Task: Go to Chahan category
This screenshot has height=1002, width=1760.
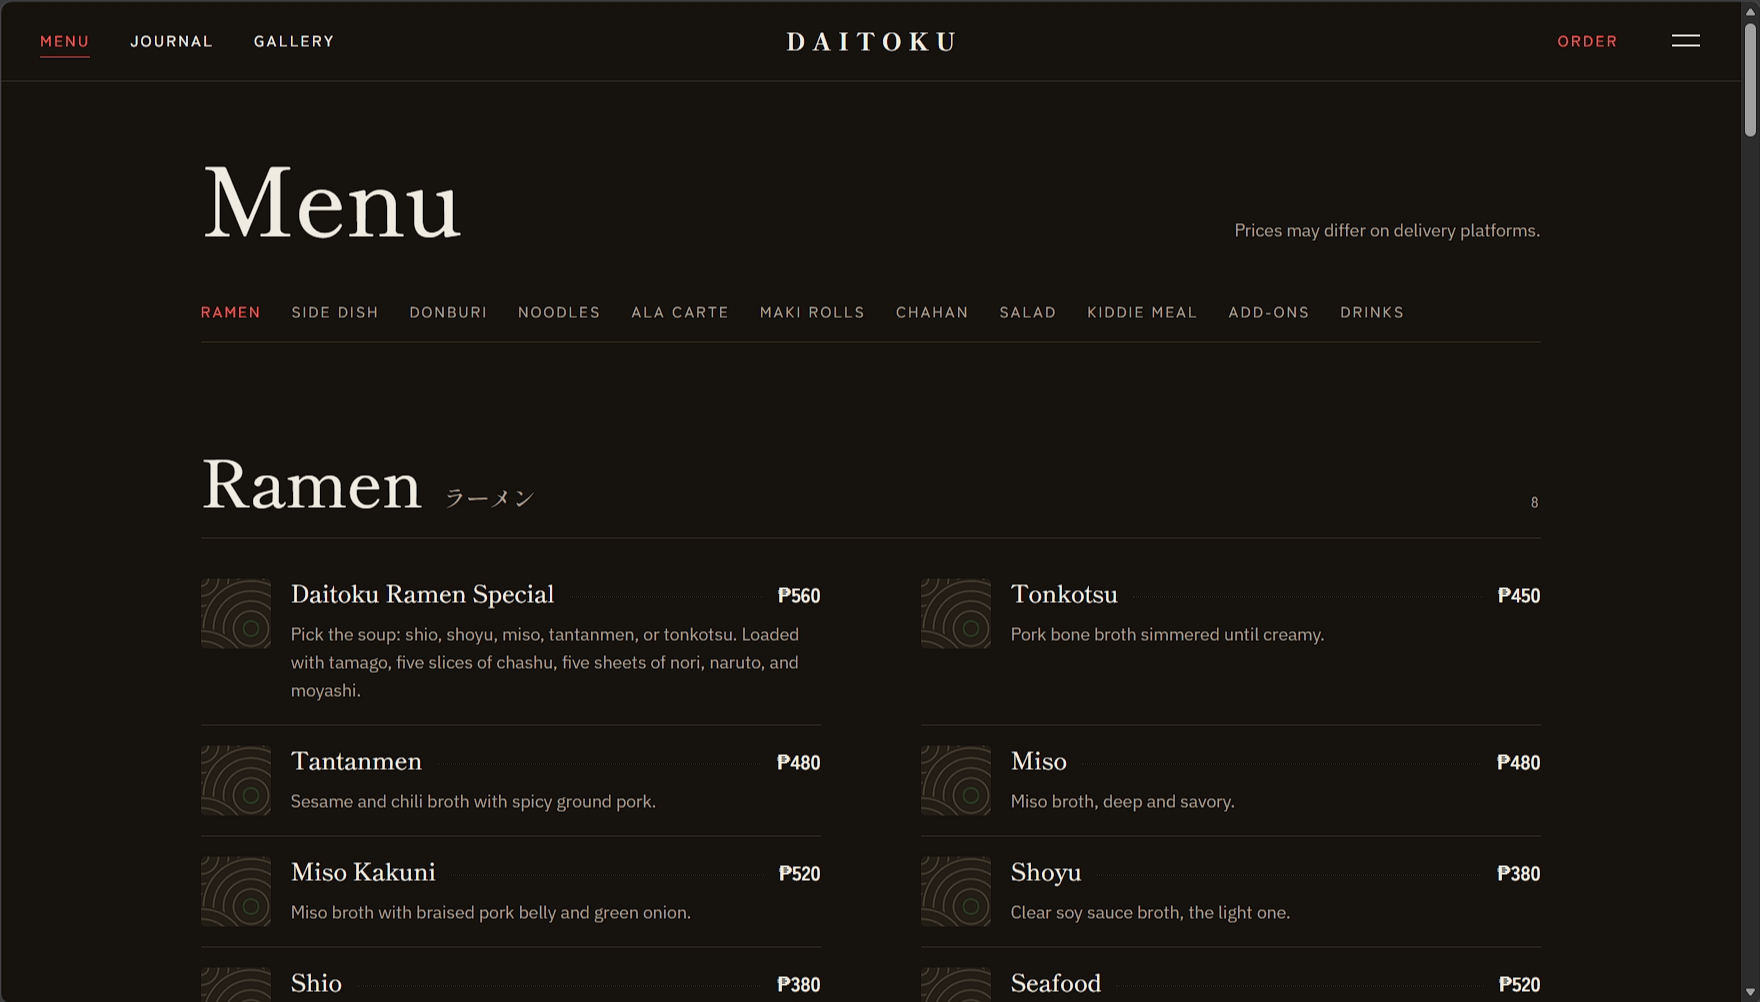Action: [932, 312]
